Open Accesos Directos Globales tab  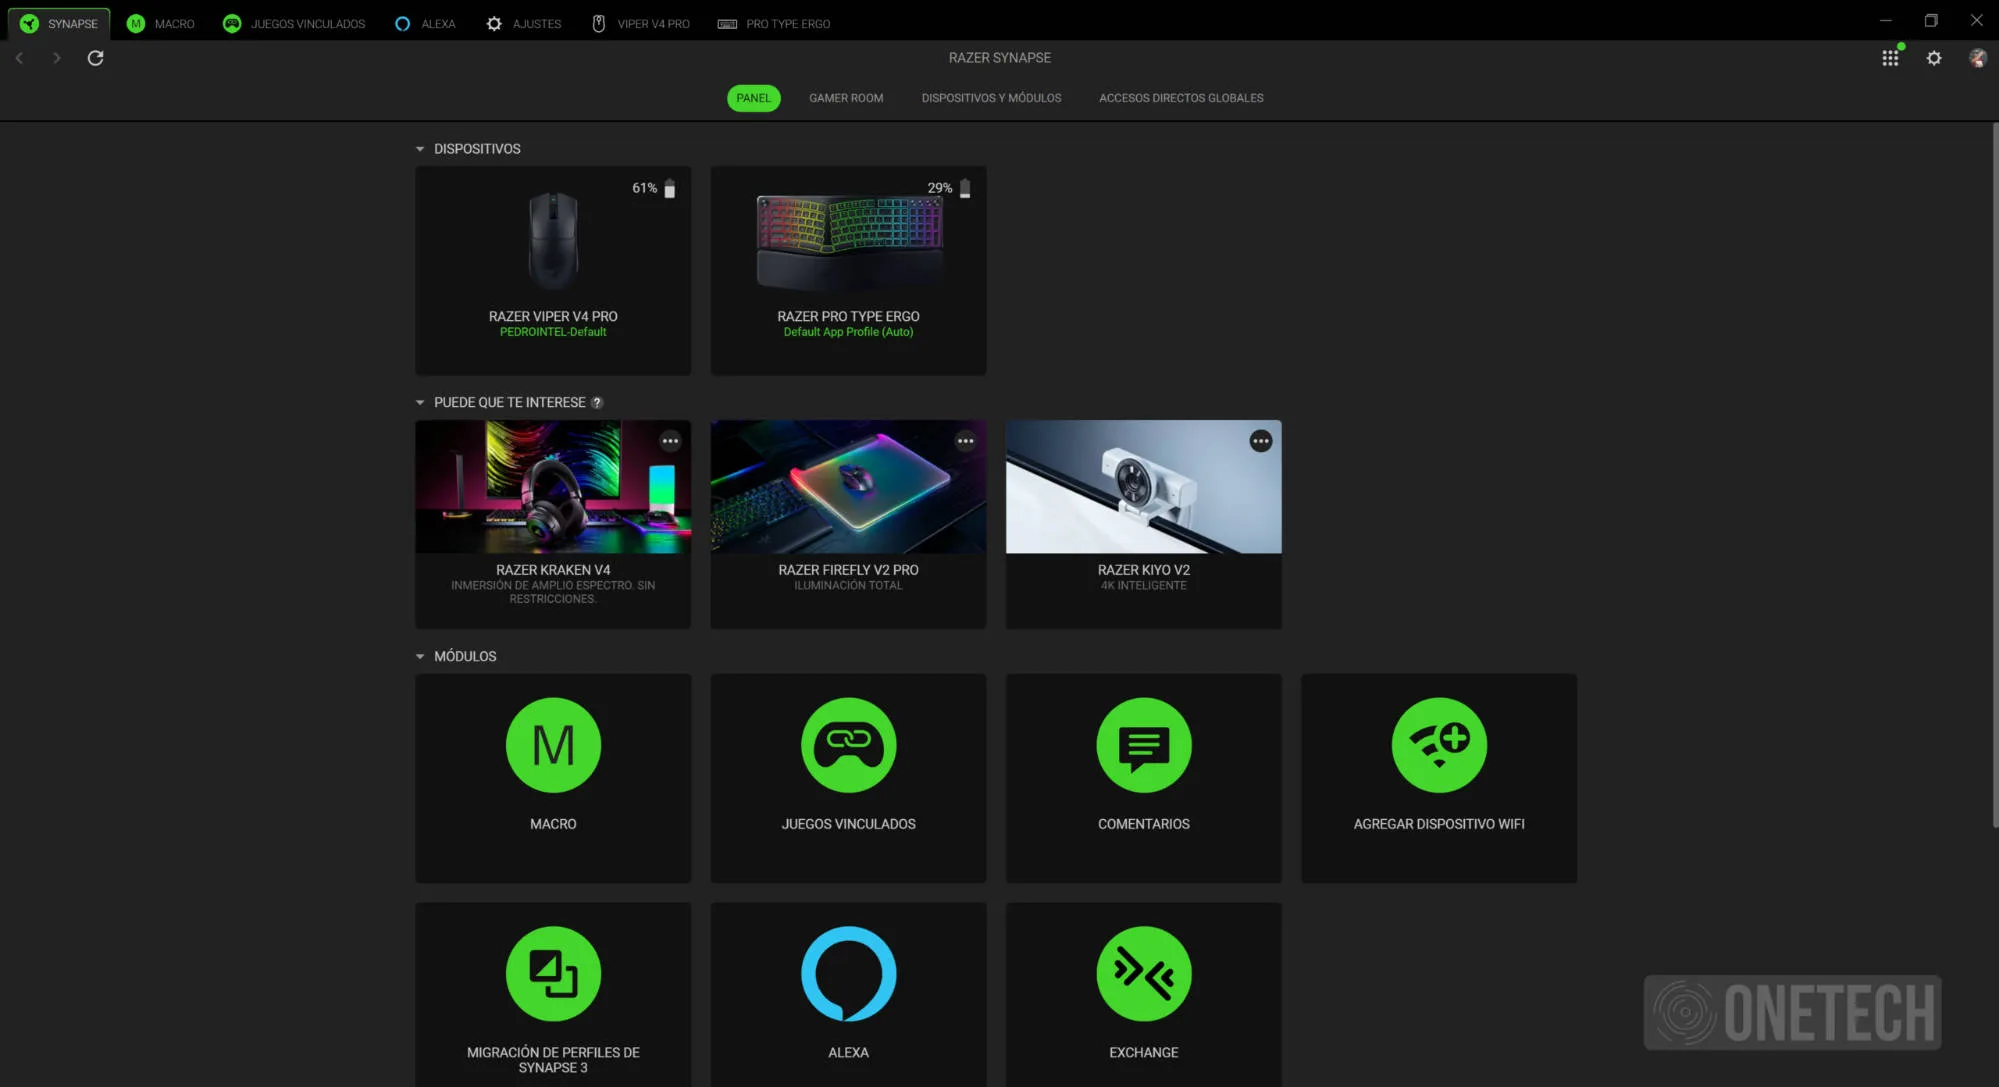click(x=1181, y=98)
